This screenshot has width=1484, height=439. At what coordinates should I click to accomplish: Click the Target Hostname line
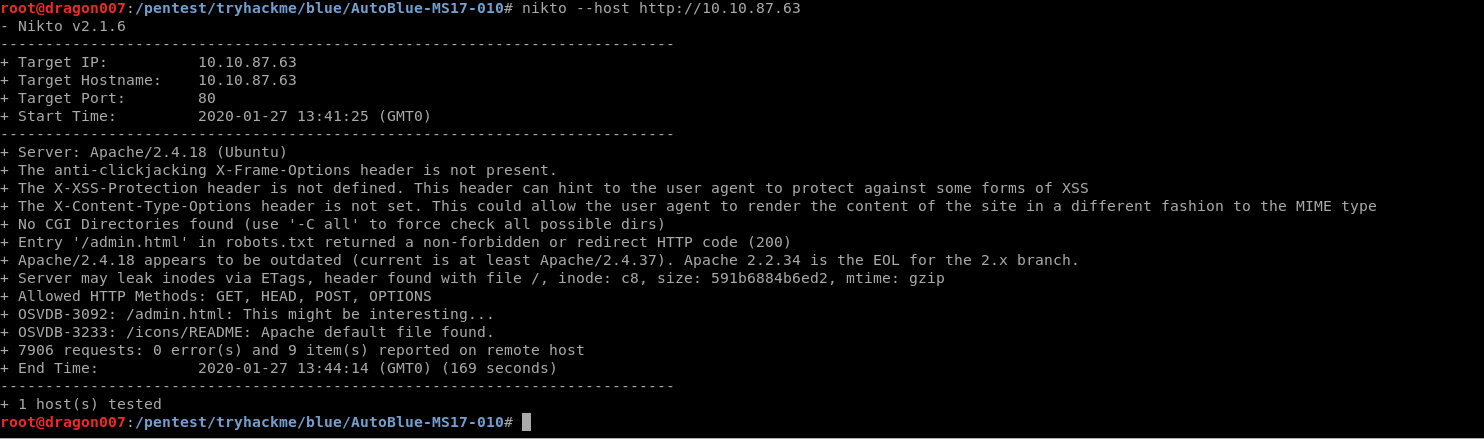pos(148,80)
